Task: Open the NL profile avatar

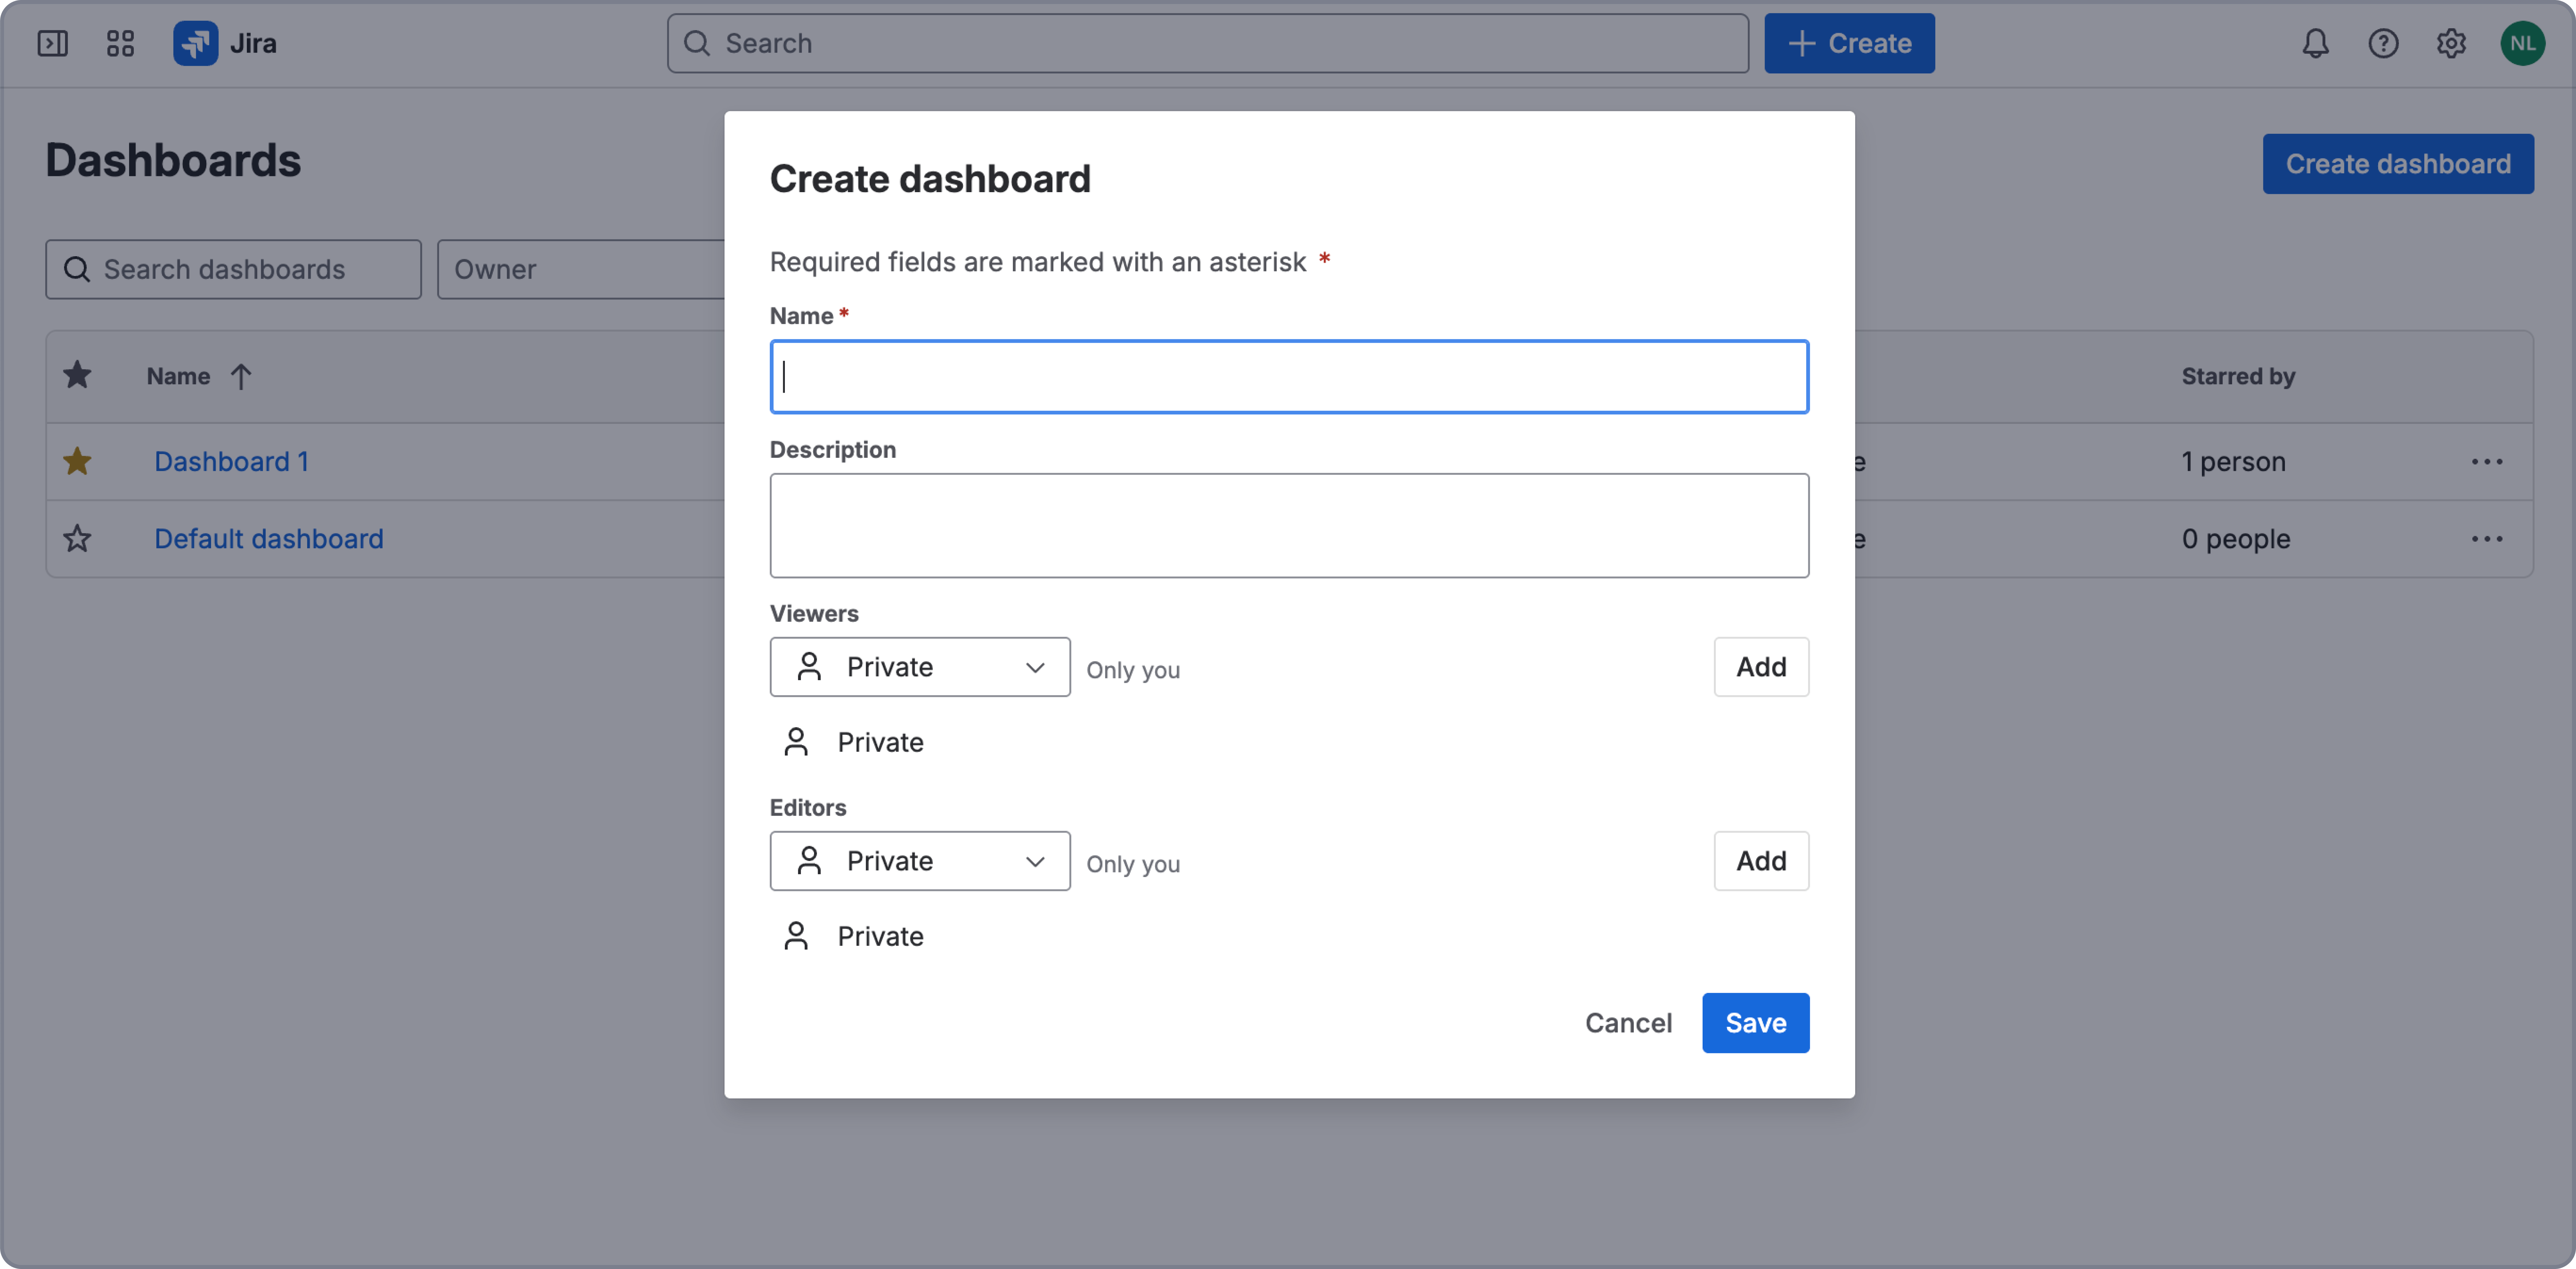Action: coord(2523,43)
